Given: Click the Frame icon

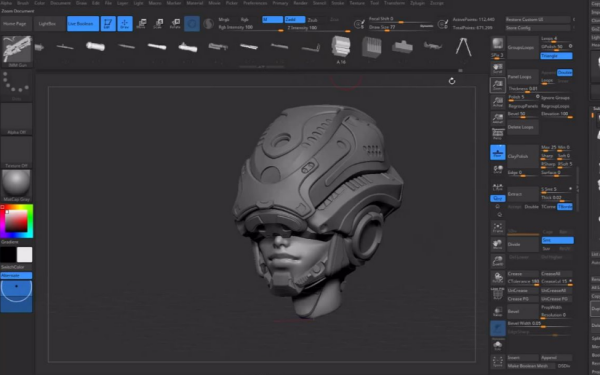Looking at the screenshot, I should click(x=497, y=227).
